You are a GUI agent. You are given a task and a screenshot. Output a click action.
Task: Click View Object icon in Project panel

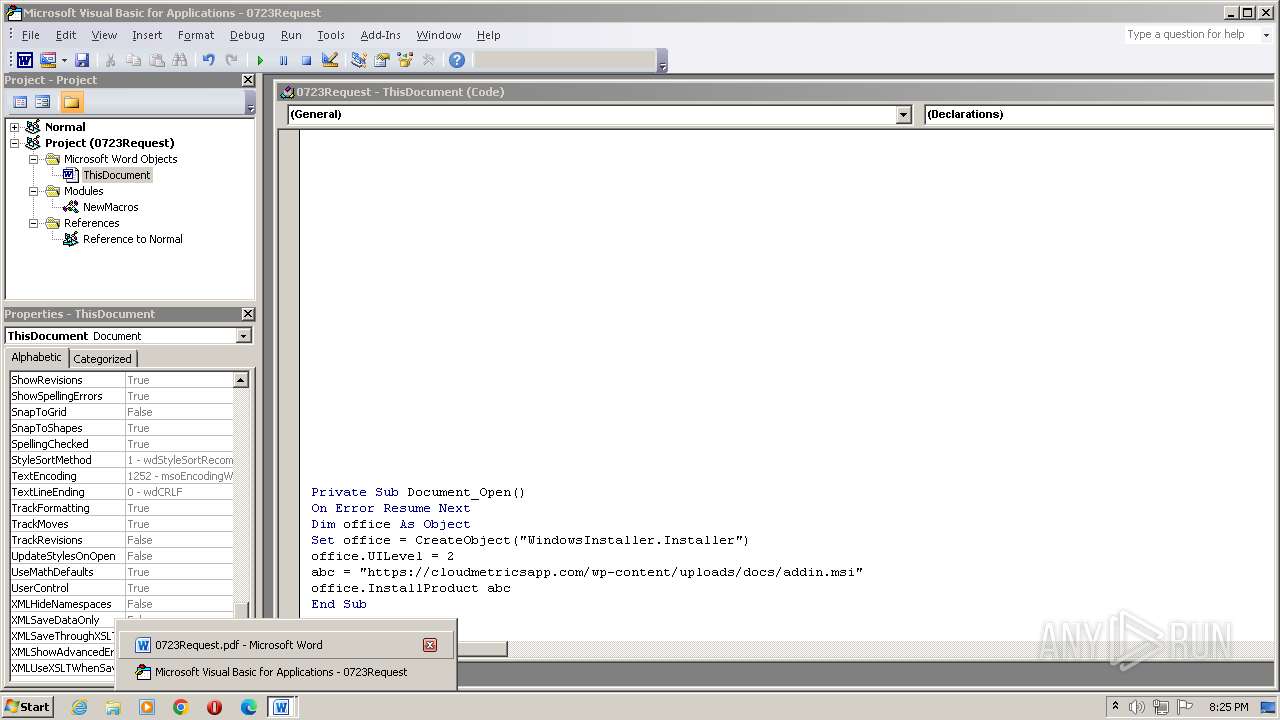[x=43, y=102]
